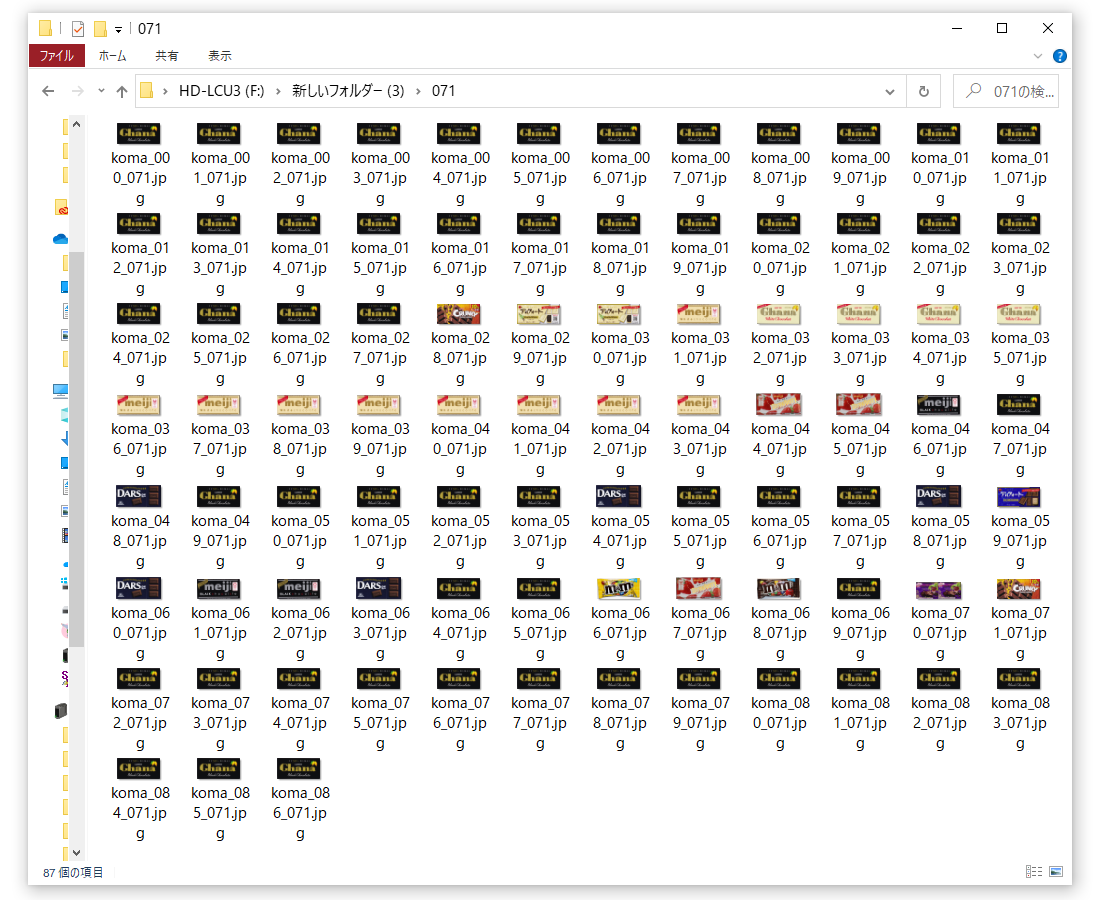Select m&m's thumbnail koma_066_071.jpg
Viewport: 1100px width, 900px height.
point(619,589)
